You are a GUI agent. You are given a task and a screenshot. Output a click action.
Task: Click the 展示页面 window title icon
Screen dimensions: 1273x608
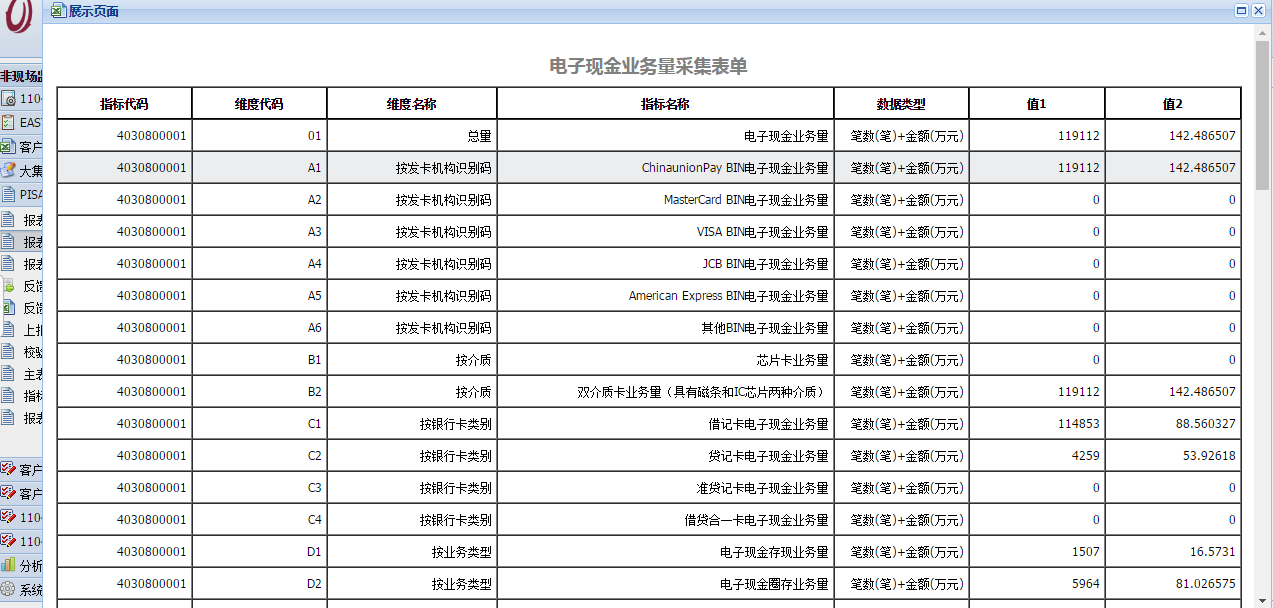tap(59, 11)
